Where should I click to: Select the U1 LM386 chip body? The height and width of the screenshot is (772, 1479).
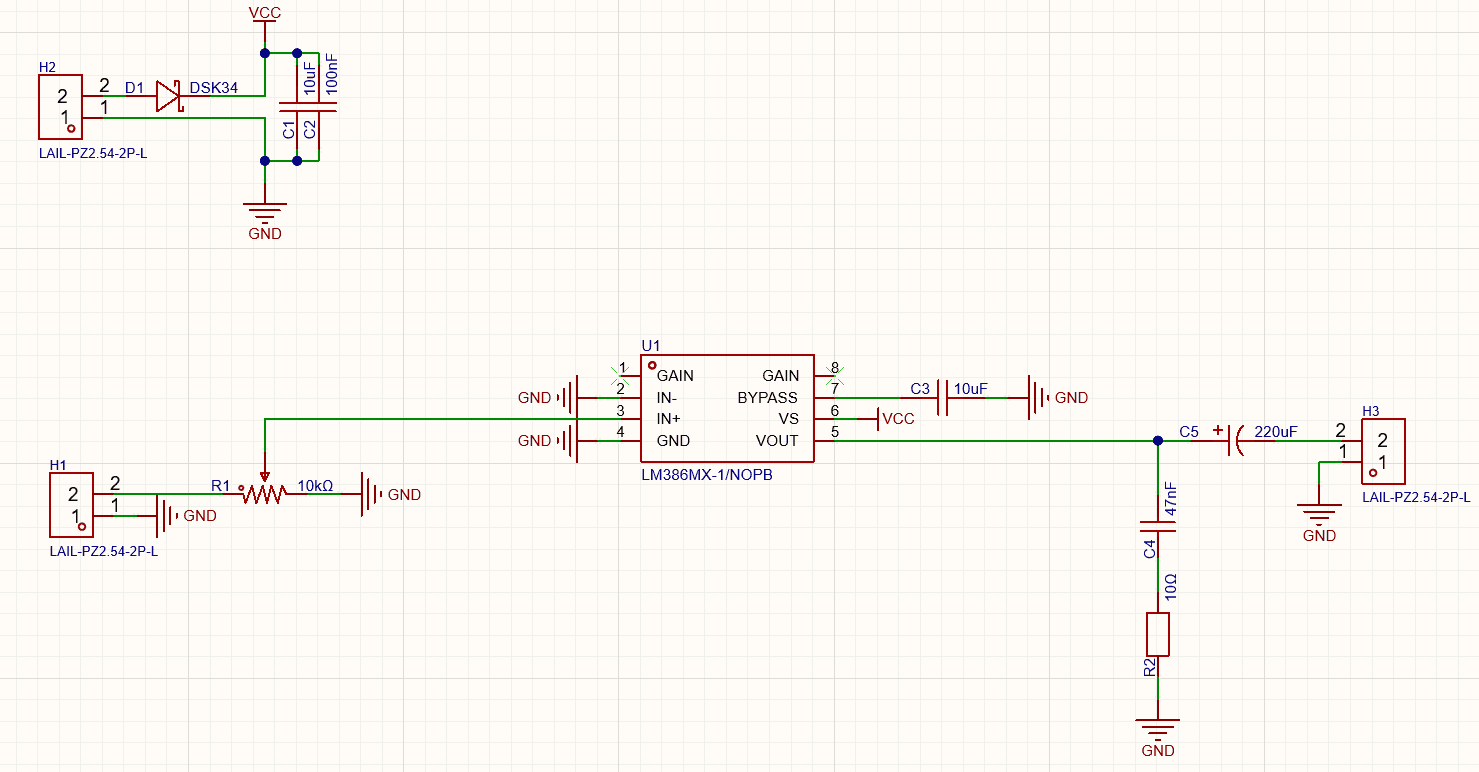pos(727,408)
